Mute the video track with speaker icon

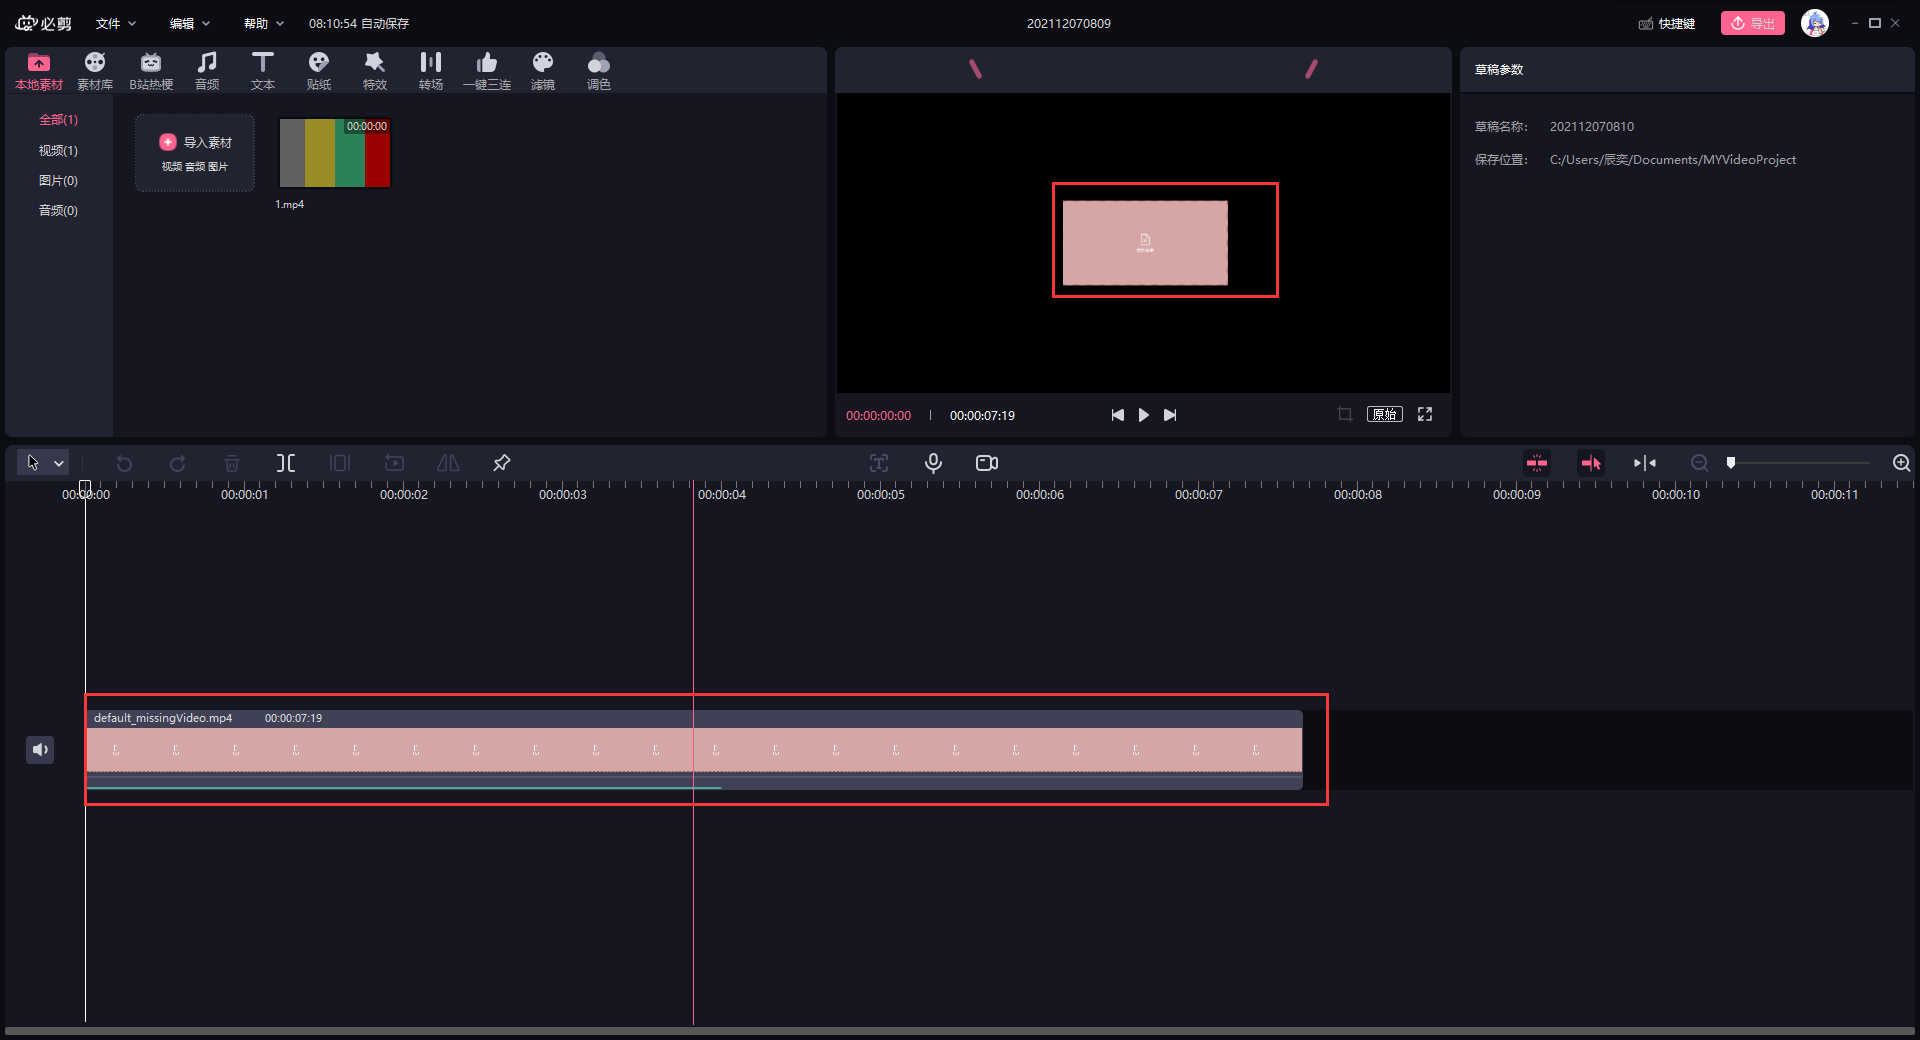pos(40,750)
